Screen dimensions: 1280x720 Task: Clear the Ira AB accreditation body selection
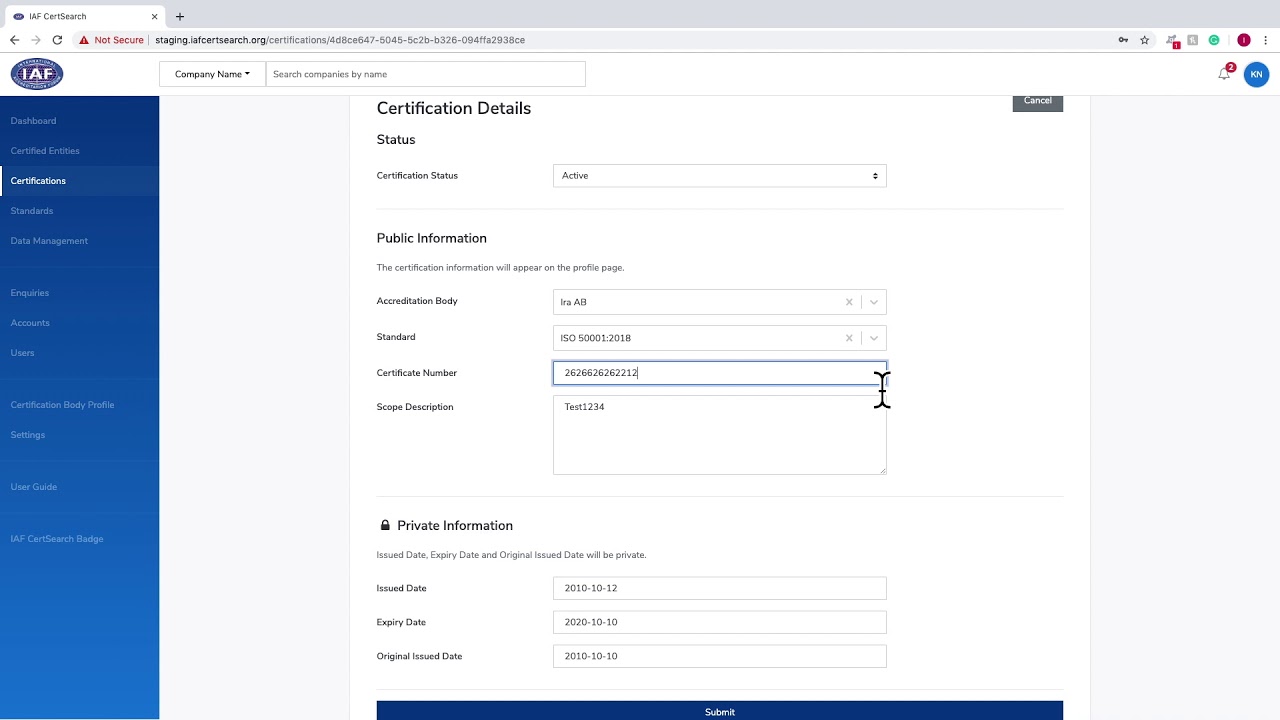(x=849, y=302)
